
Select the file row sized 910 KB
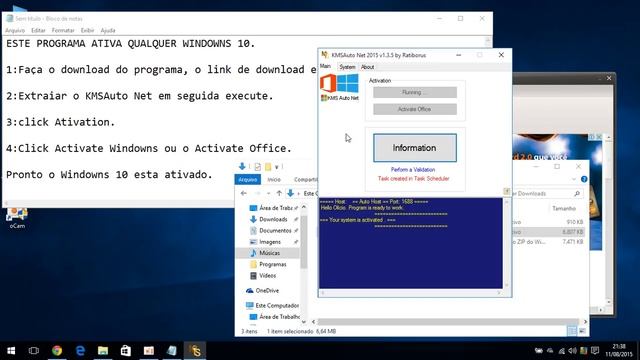[x=549, y=222]
